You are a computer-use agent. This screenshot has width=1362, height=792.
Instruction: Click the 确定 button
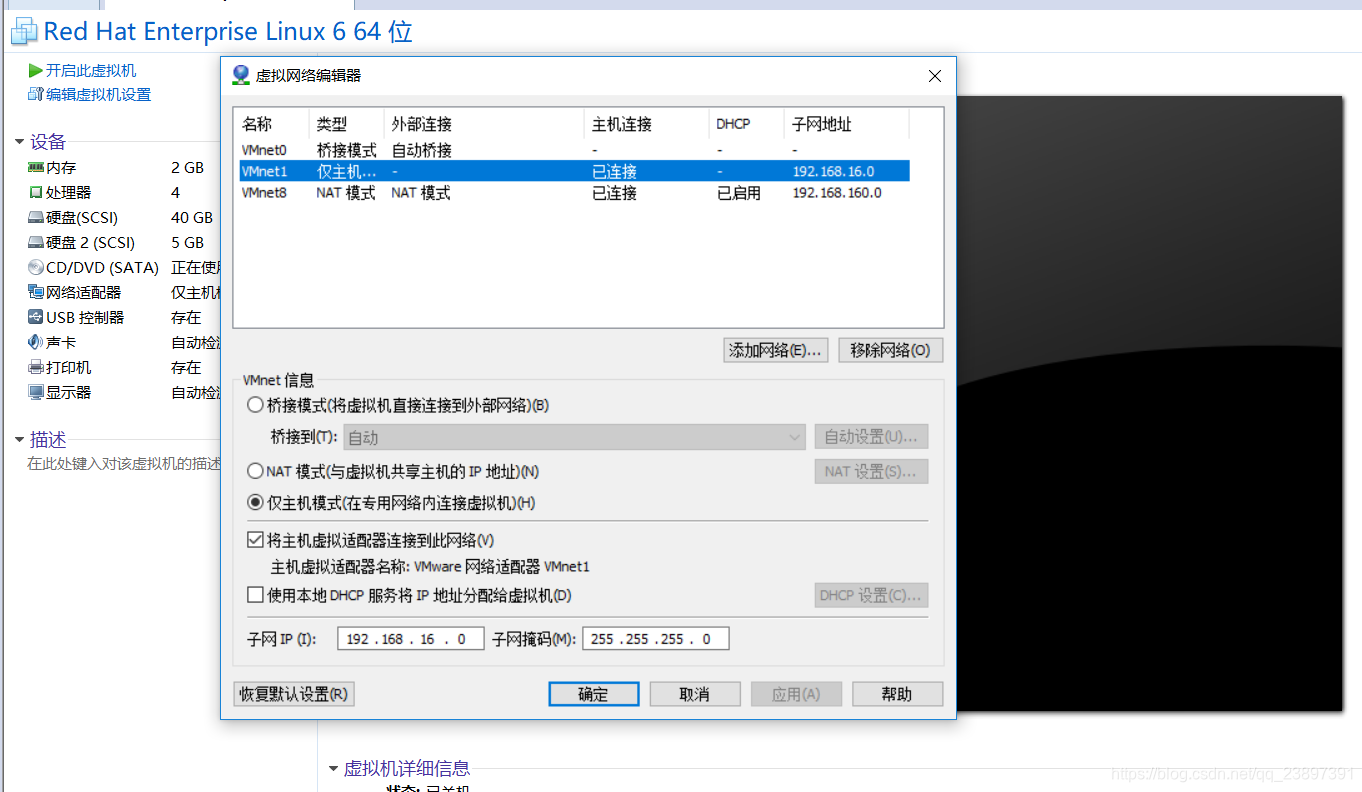coord(594,694)
